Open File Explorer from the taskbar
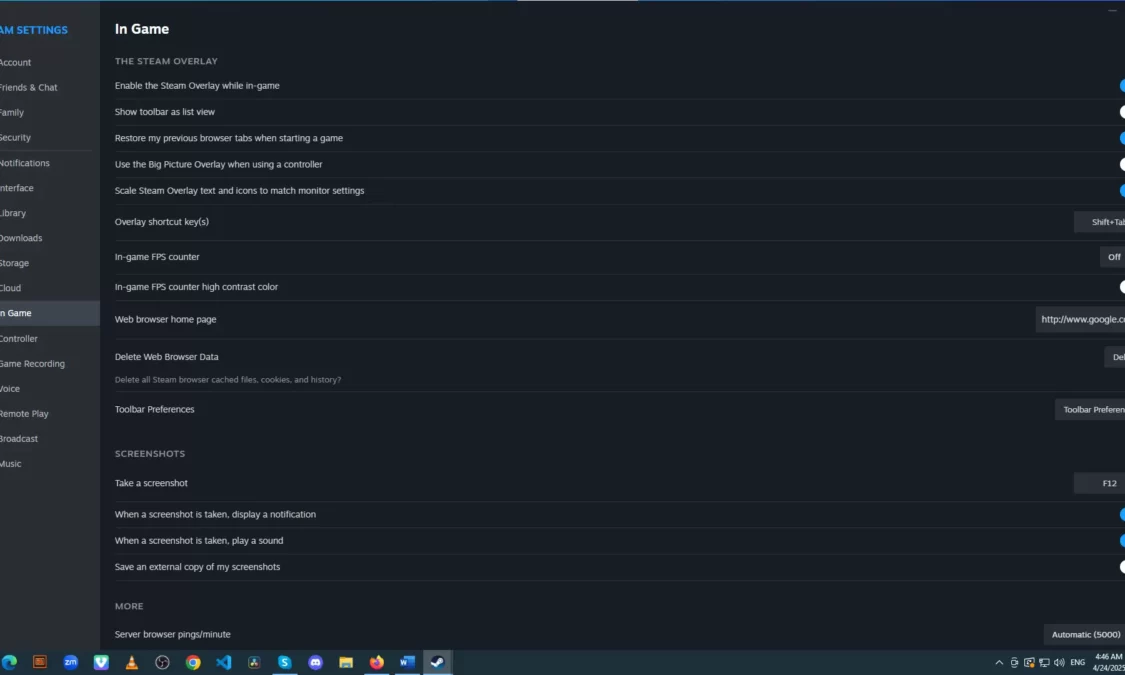Viewport: 1125px width, 675px height. click(x=346, y=662)
